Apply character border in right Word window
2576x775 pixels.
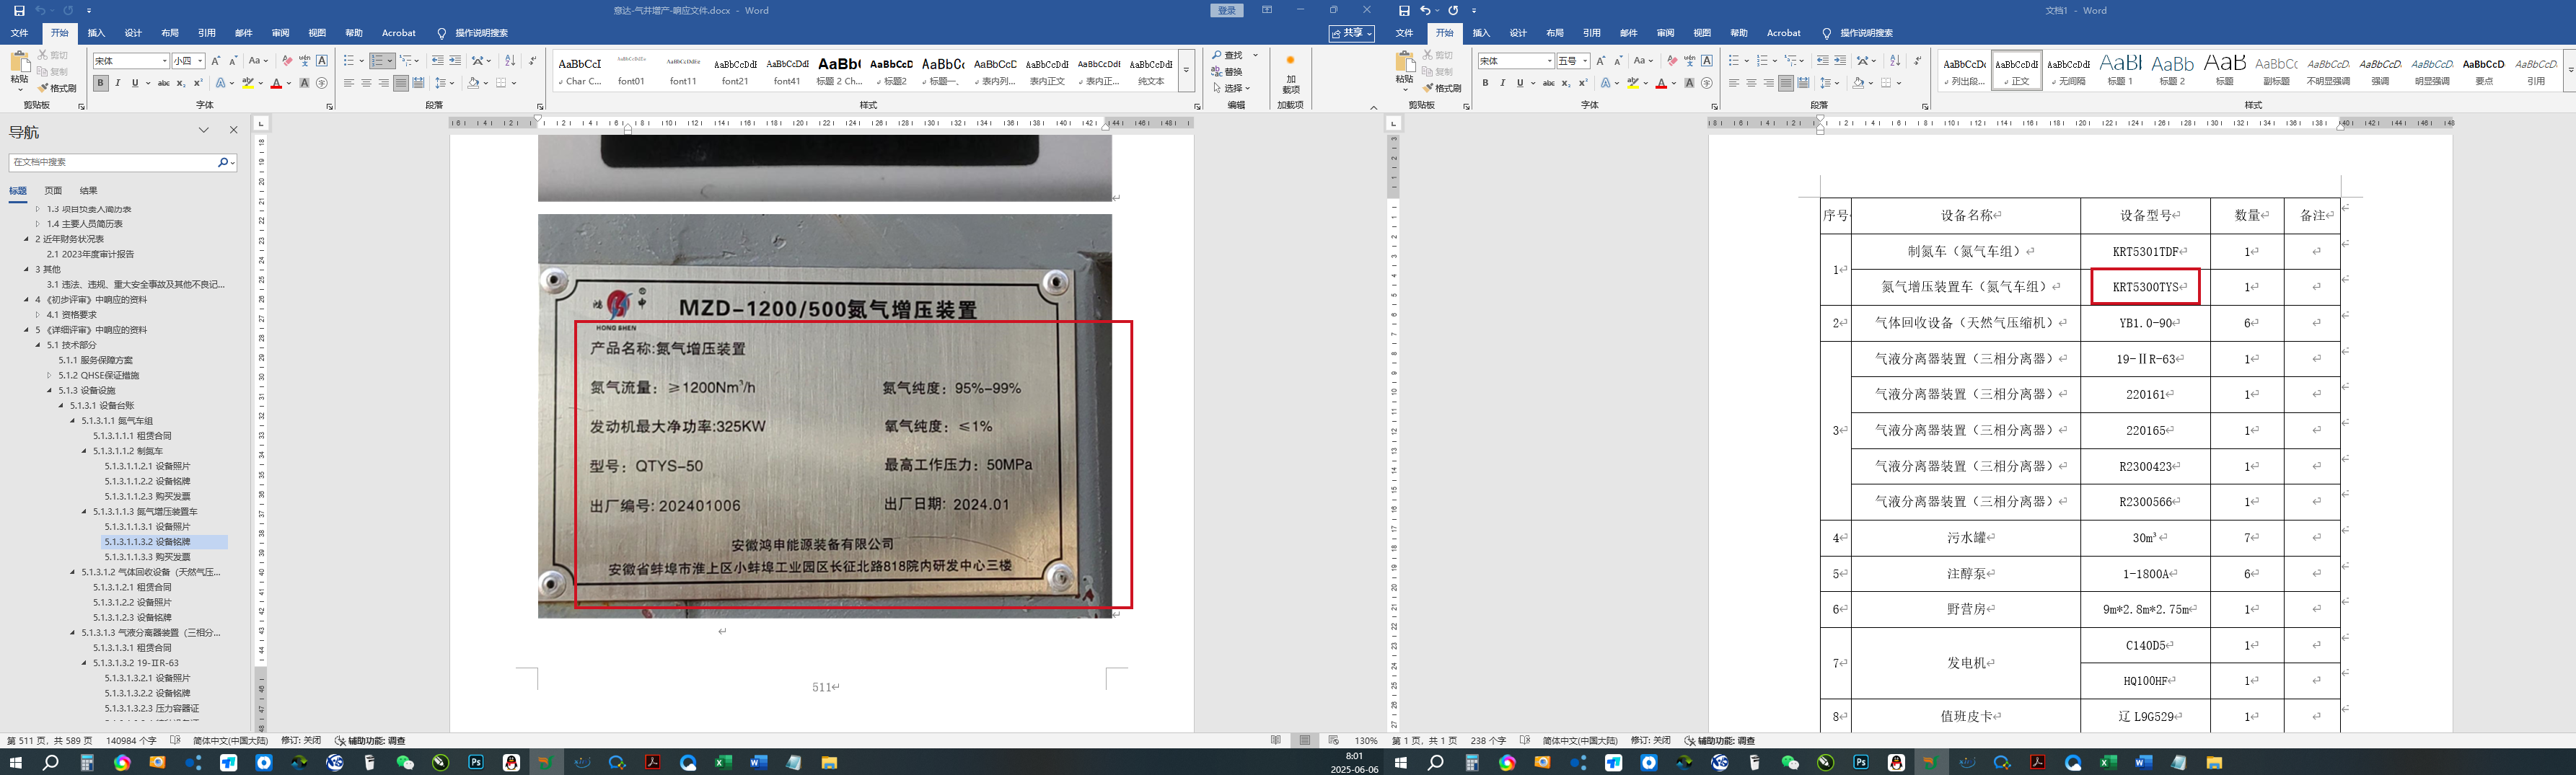[x=1707, y=61]
